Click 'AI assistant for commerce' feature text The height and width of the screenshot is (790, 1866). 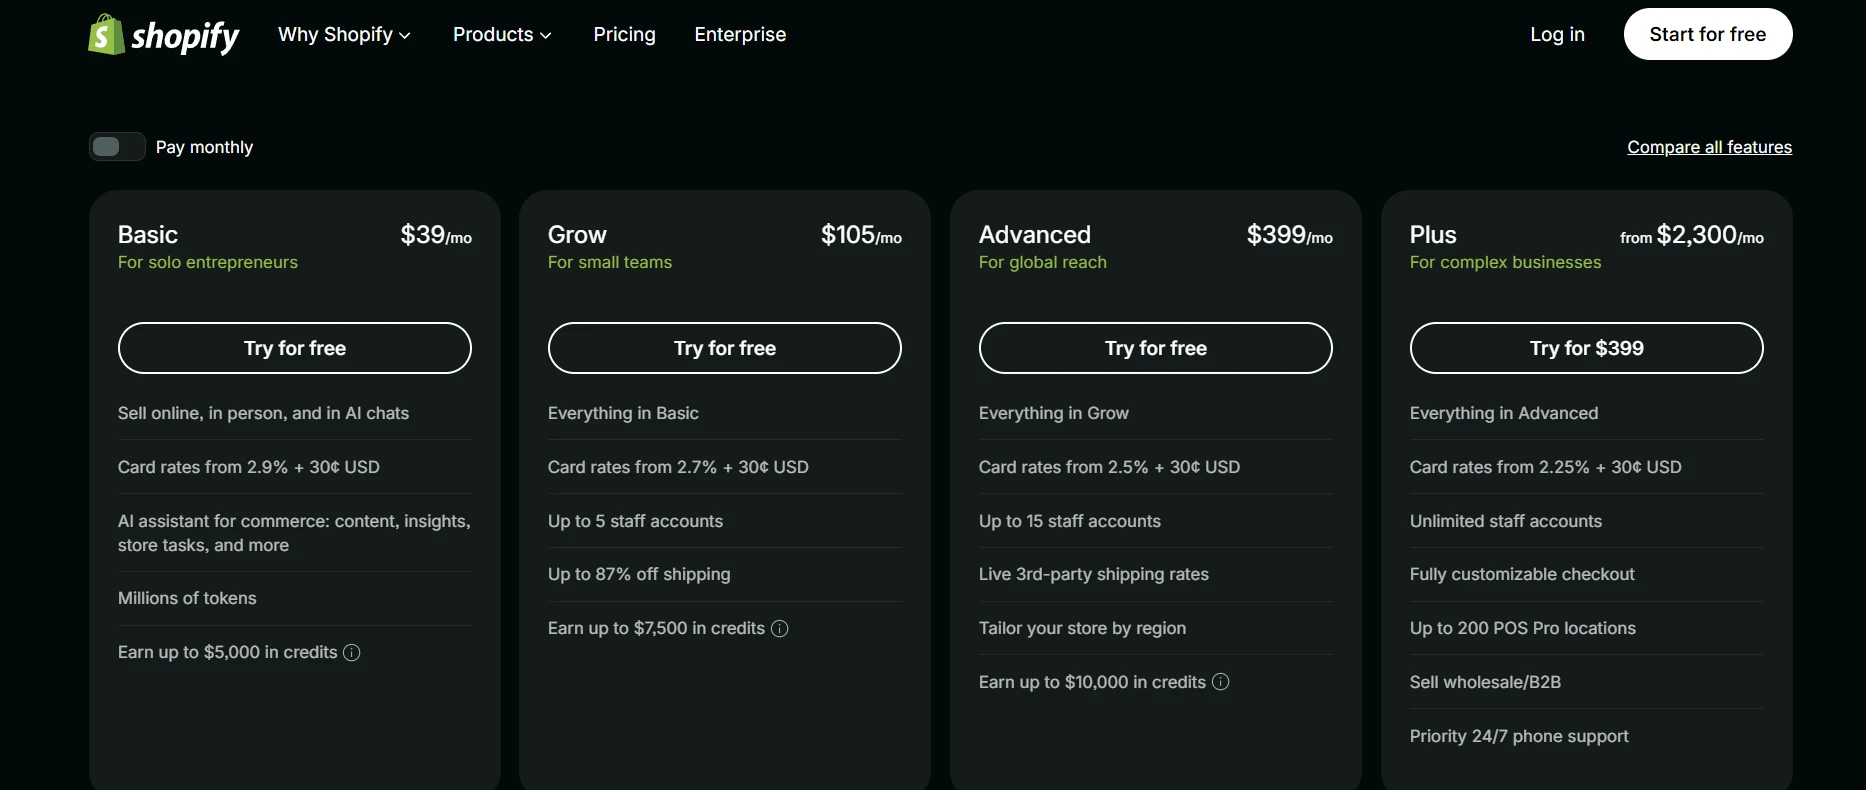point(294,533)
